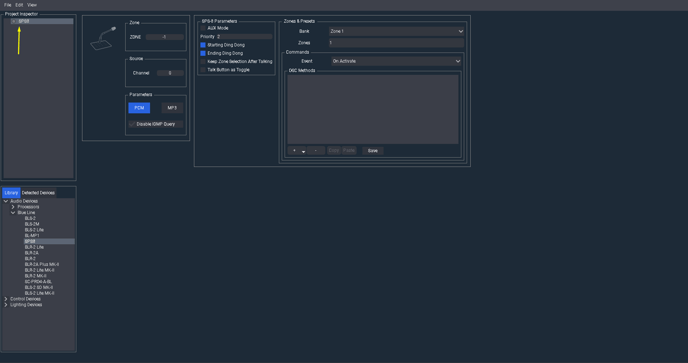The height and width of the screenshot is (363, 688).
Task: Select SC-PRD4-A-BL in the library
Action: click(38, 282)
